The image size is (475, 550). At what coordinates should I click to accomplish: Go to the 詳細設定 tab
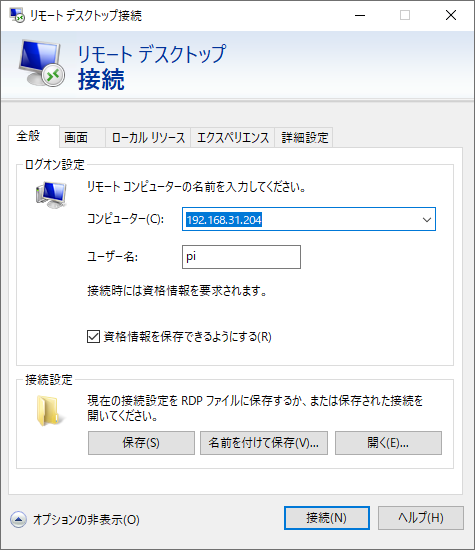click(x=304, y=138)
